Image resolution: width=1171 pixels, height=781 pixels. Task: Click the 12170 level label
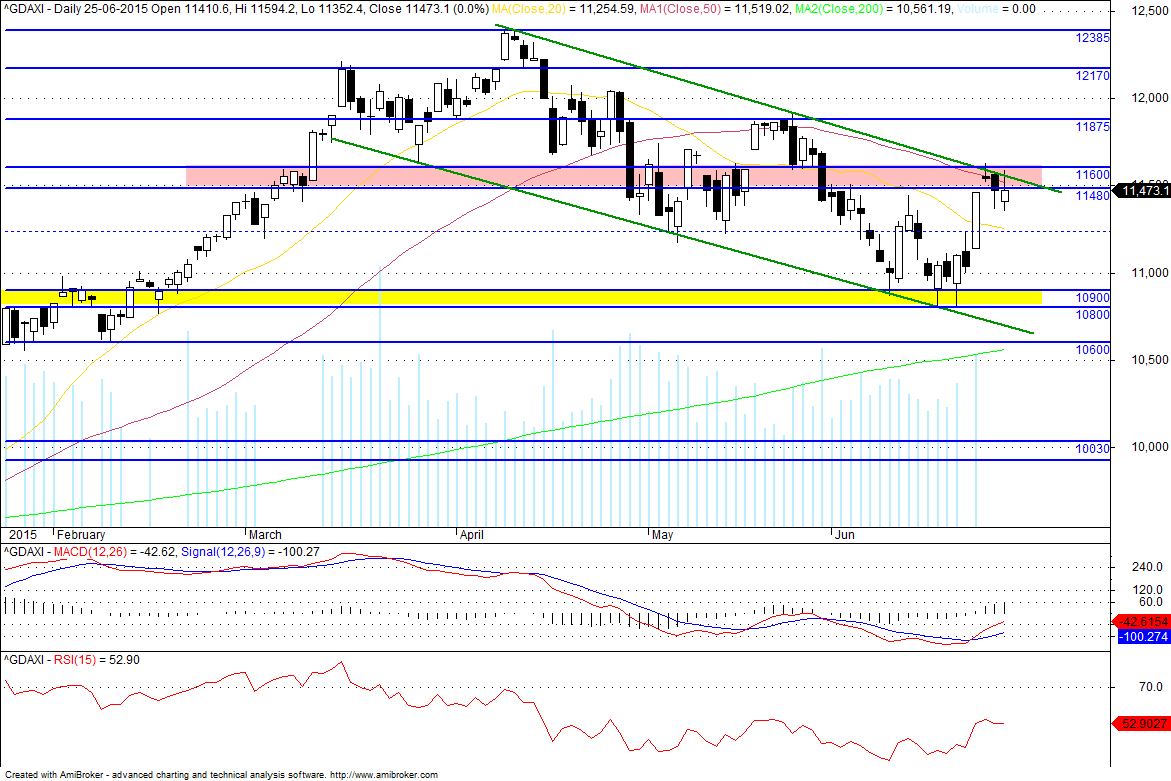pyautogui.click(x=1093, y=76)
